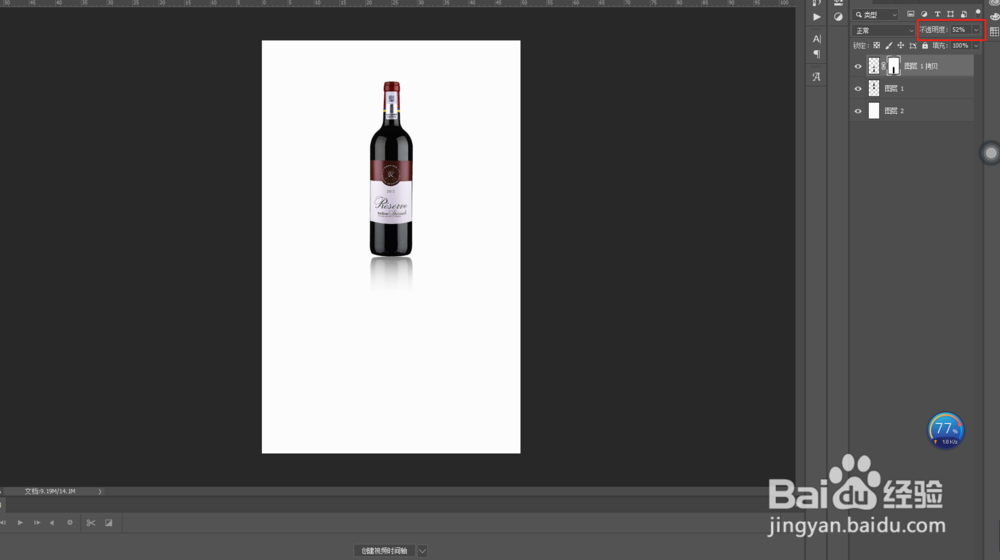Open the swatches grid panel icon
1000x560 pixels.
994,32
